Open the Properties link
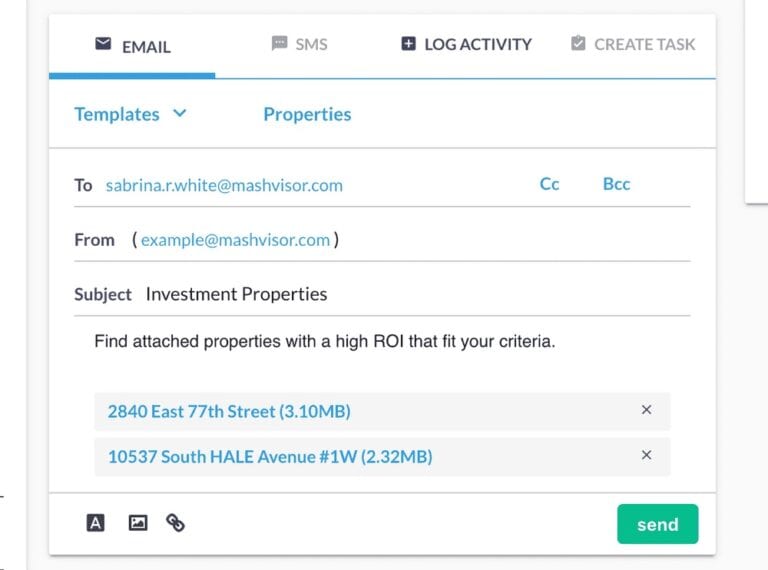The width and height of the screenshot is (768, 570). click(x=307, y=114)
